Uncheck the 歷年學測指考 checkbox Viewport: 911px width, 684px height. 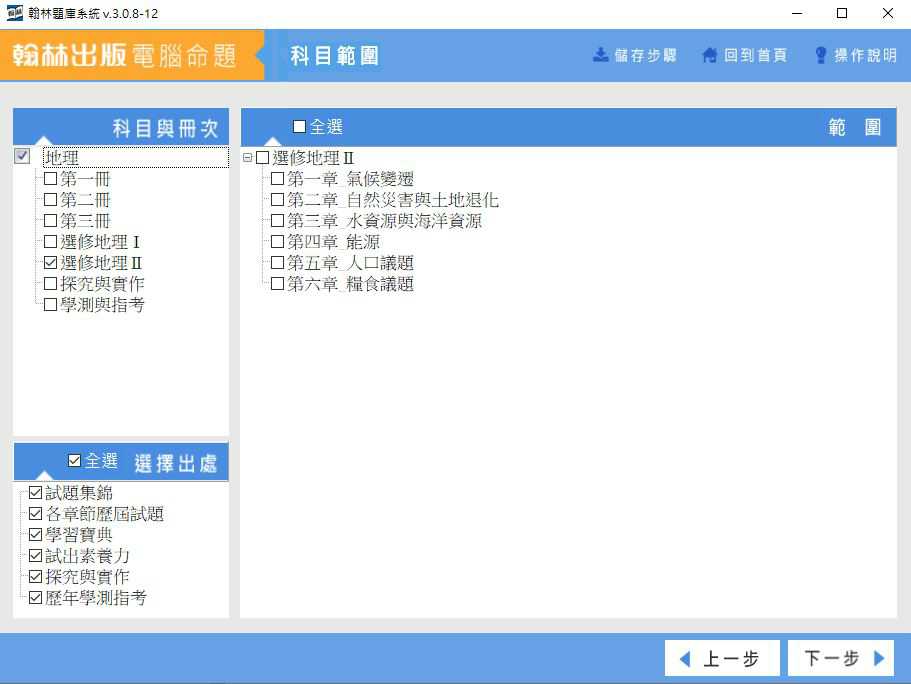[x=35, y=597]
